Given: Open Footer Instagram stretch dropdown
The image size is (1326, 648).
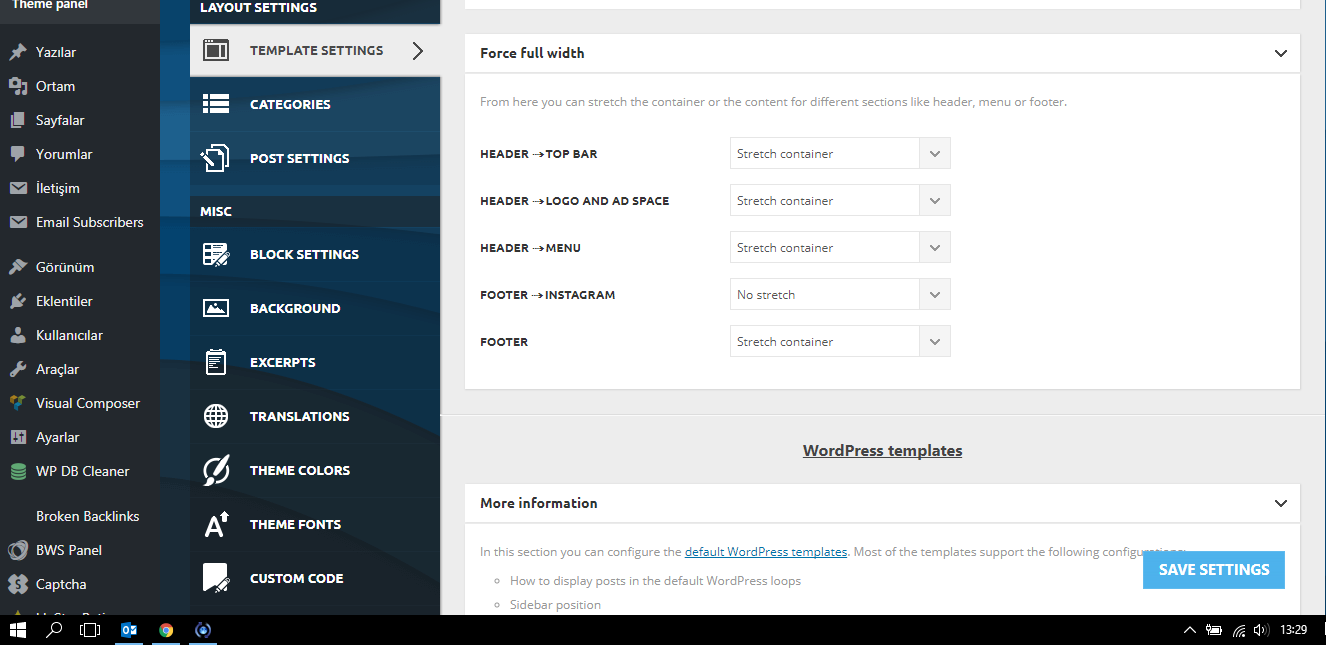Looking at the screenshot, I should [x=840, y=295].
